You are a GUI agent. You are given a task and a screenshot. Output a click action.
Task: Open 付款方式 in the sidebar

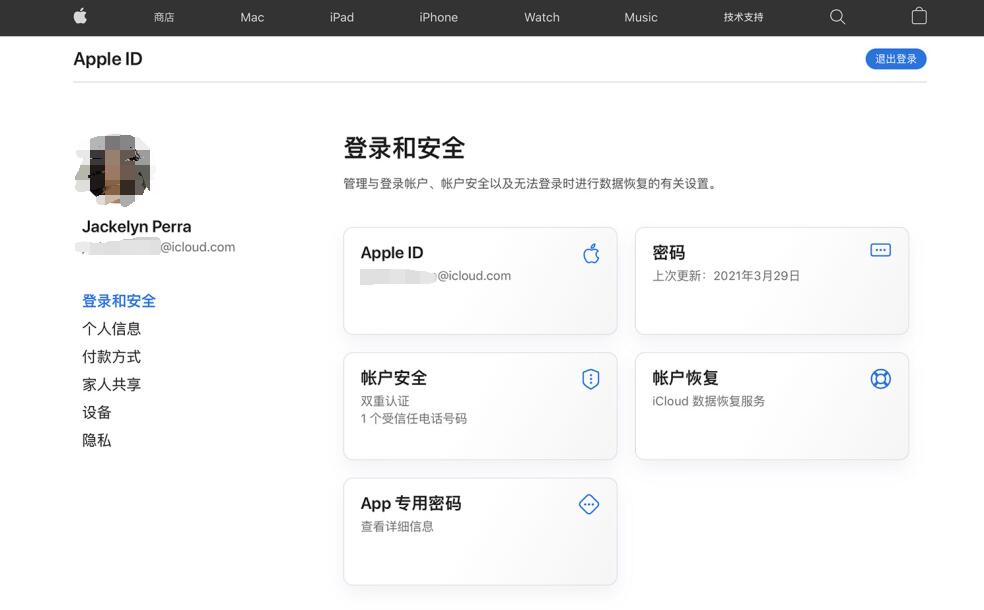point(111,357)
